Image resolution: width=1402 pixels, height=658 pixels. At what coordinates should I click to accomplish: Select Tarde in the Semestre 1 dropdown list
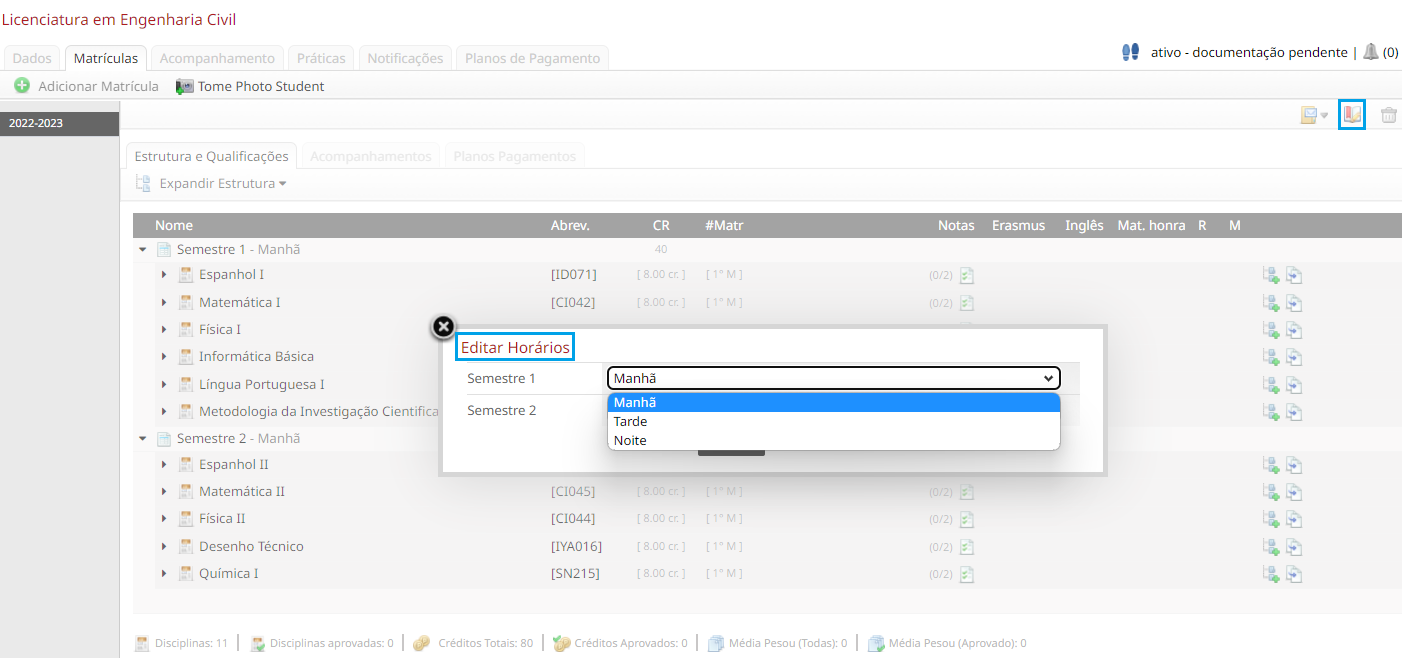631,422
